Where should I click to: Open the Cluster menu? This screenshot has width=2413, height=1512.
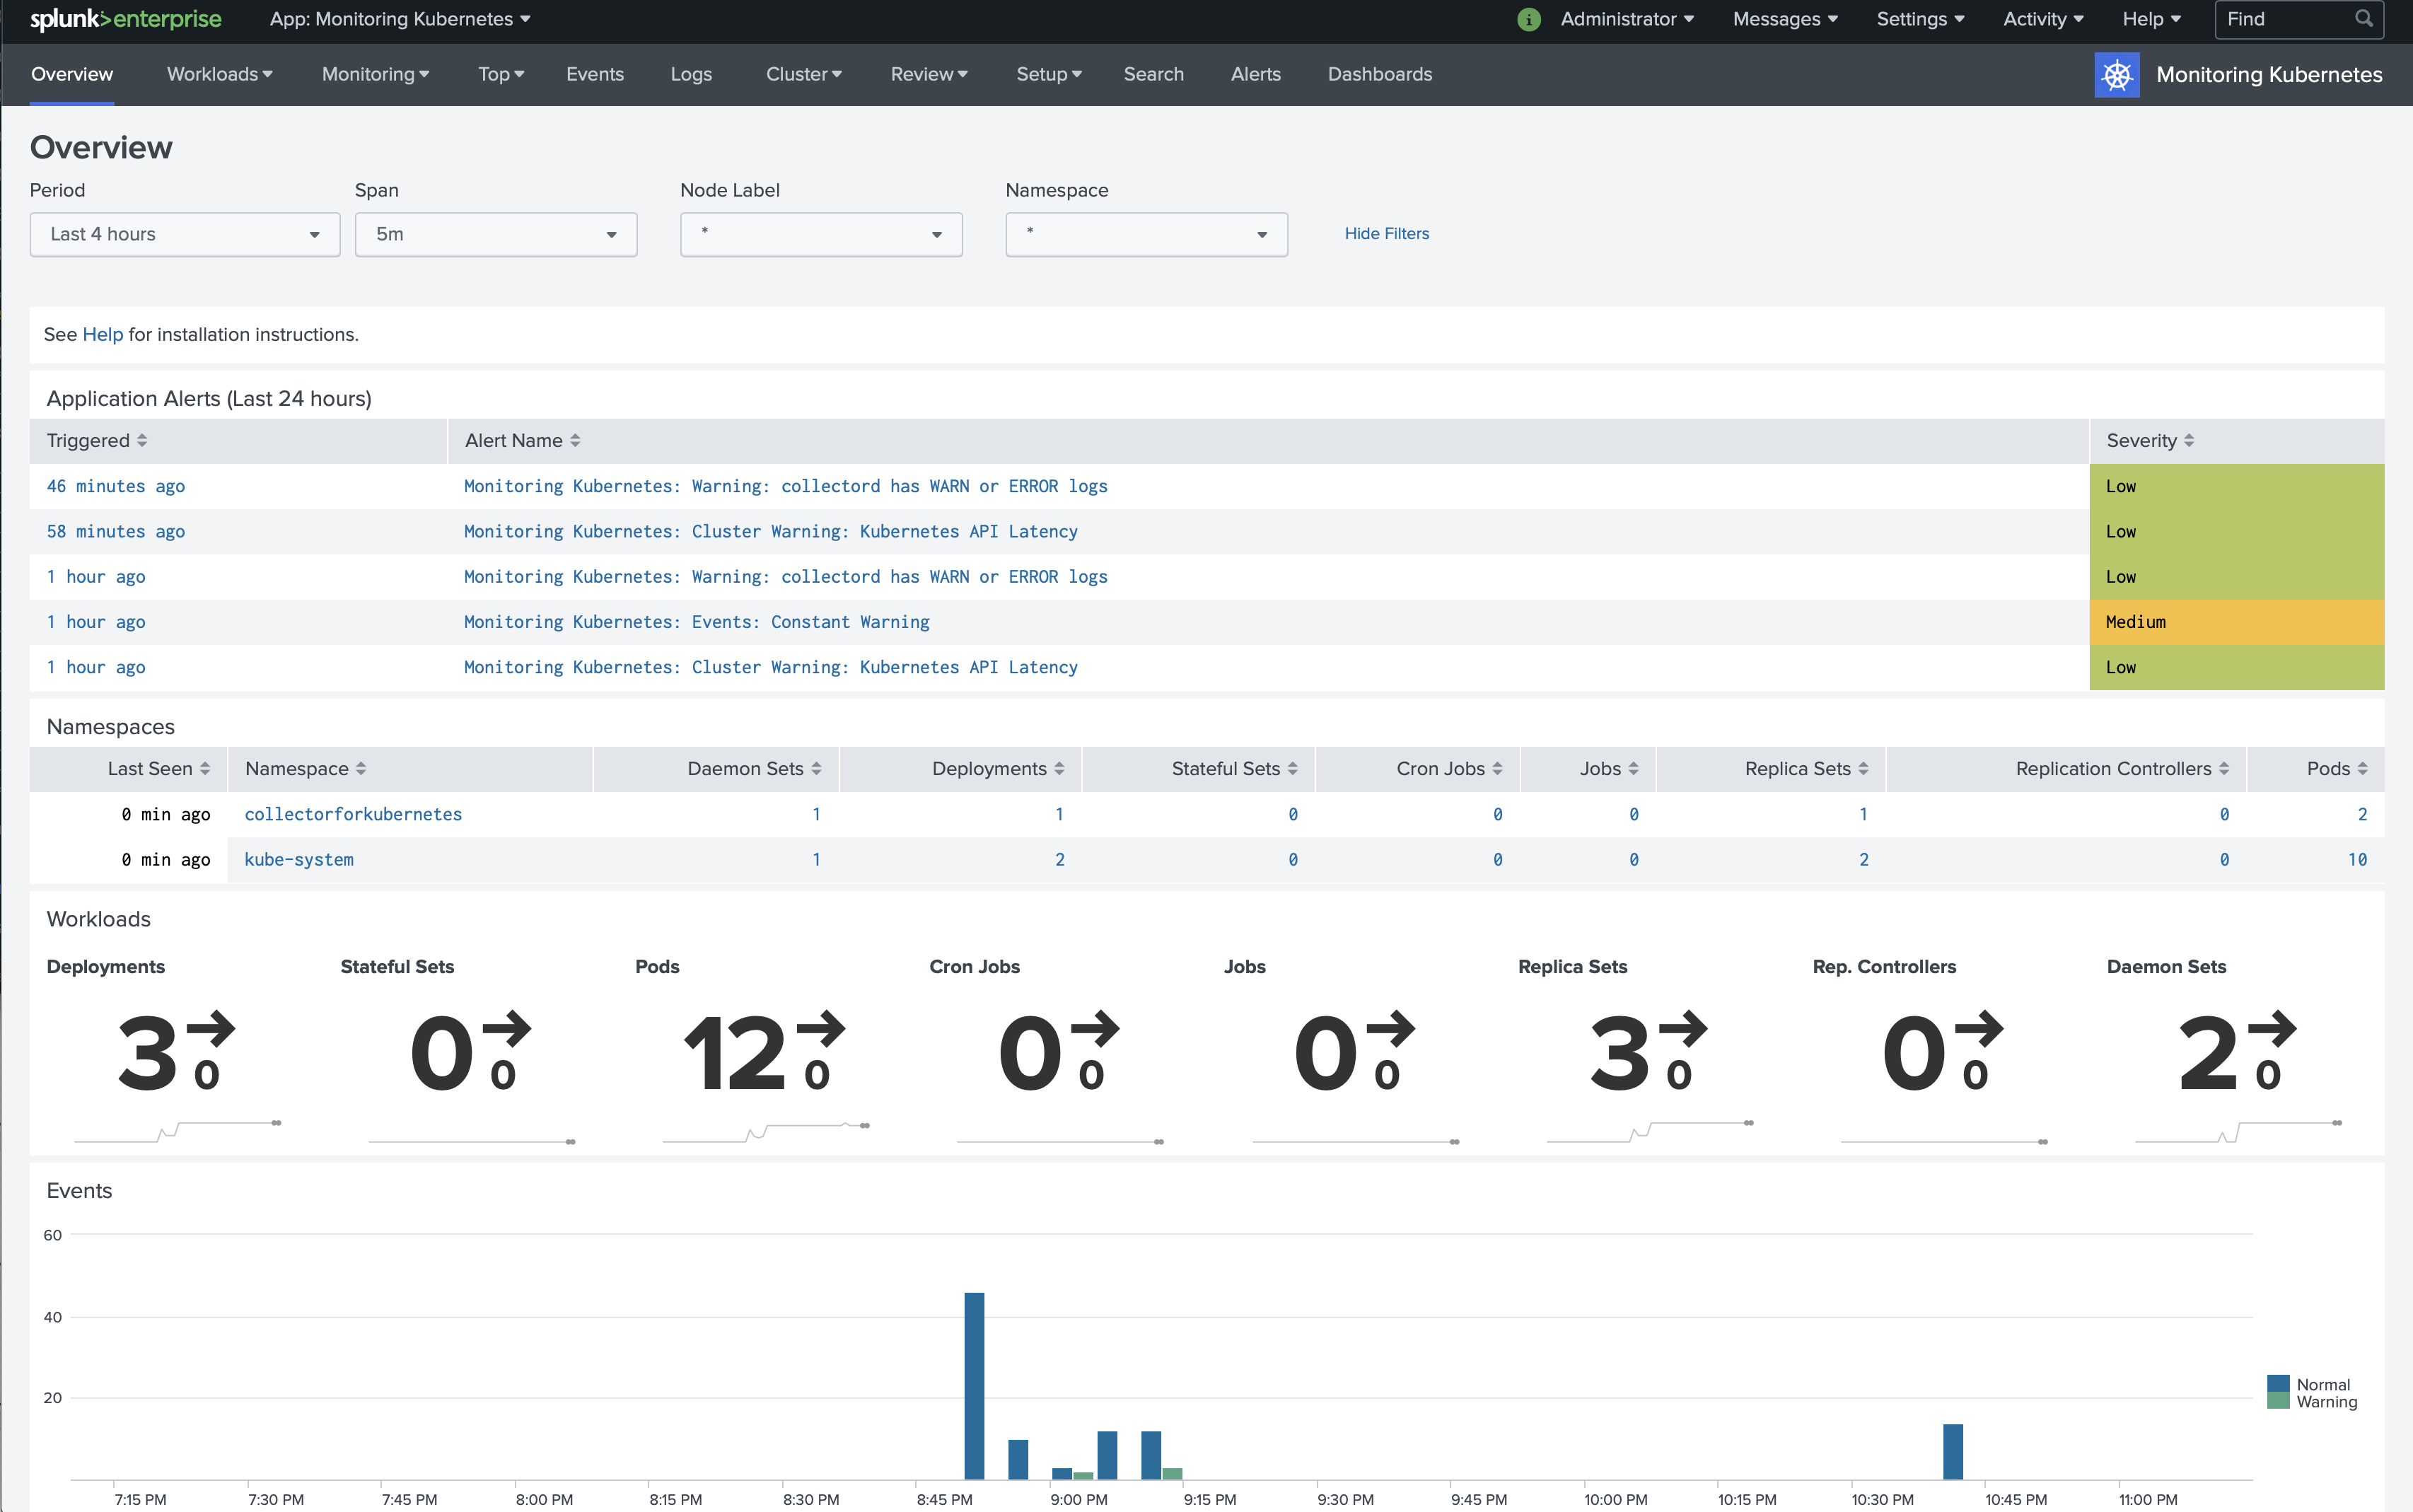coord(803,74)
